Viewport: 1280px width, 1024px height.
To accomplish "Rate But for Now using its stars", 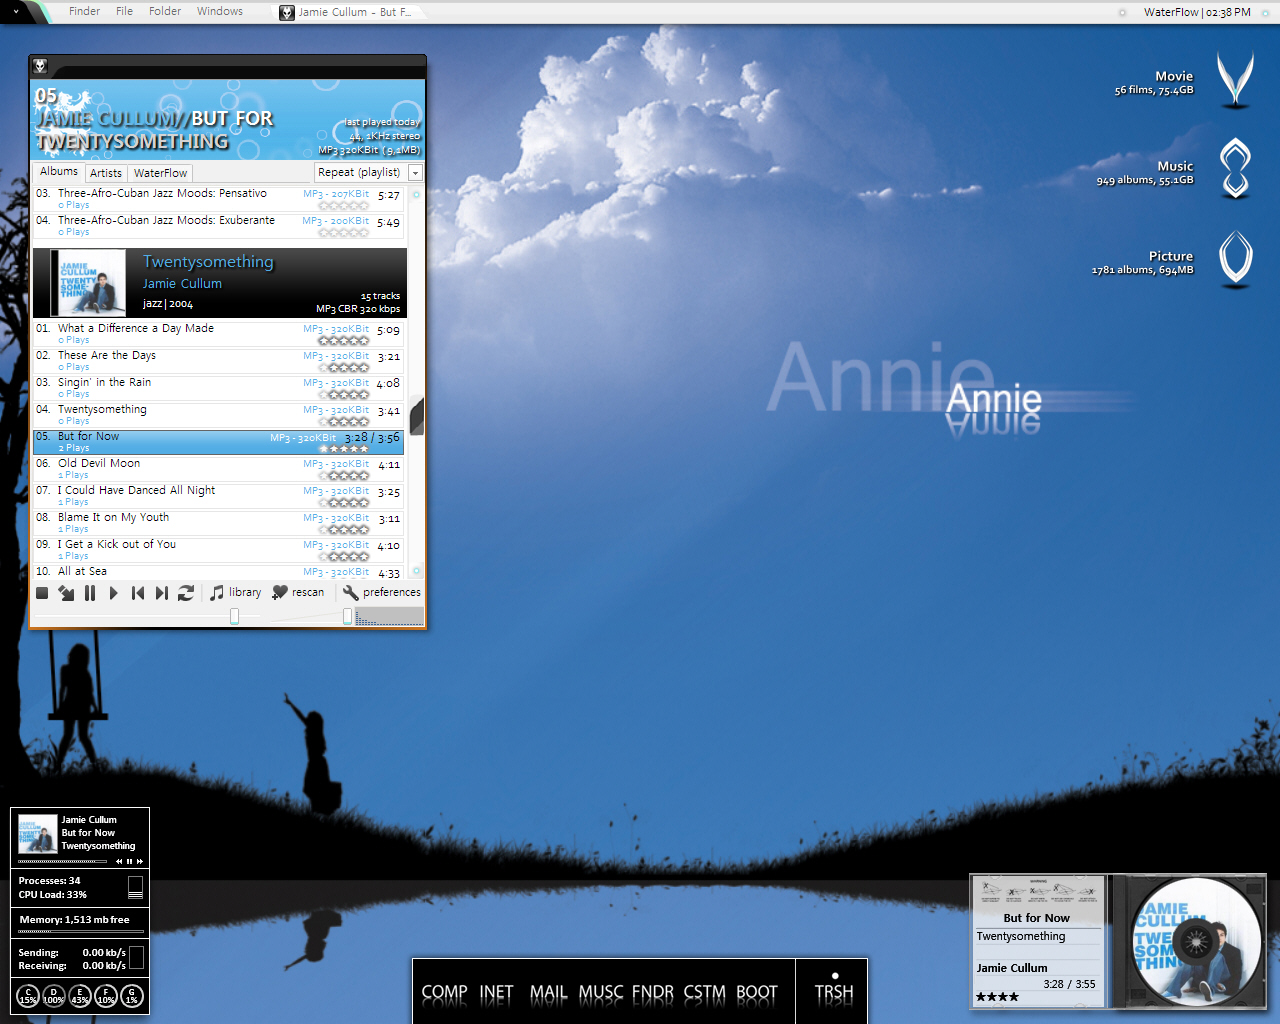I will click(343, 449).
